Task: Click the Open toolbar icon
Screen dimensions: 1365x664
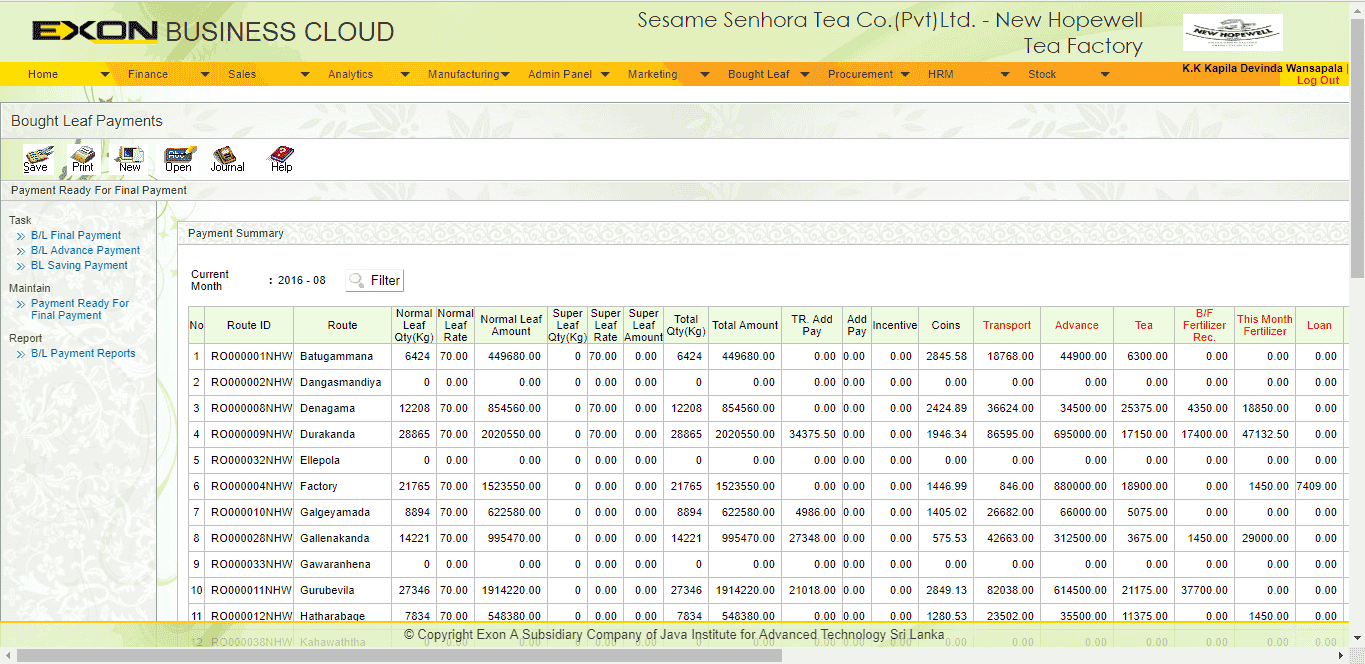Action: pyautogui.click(x=179, y=158)
